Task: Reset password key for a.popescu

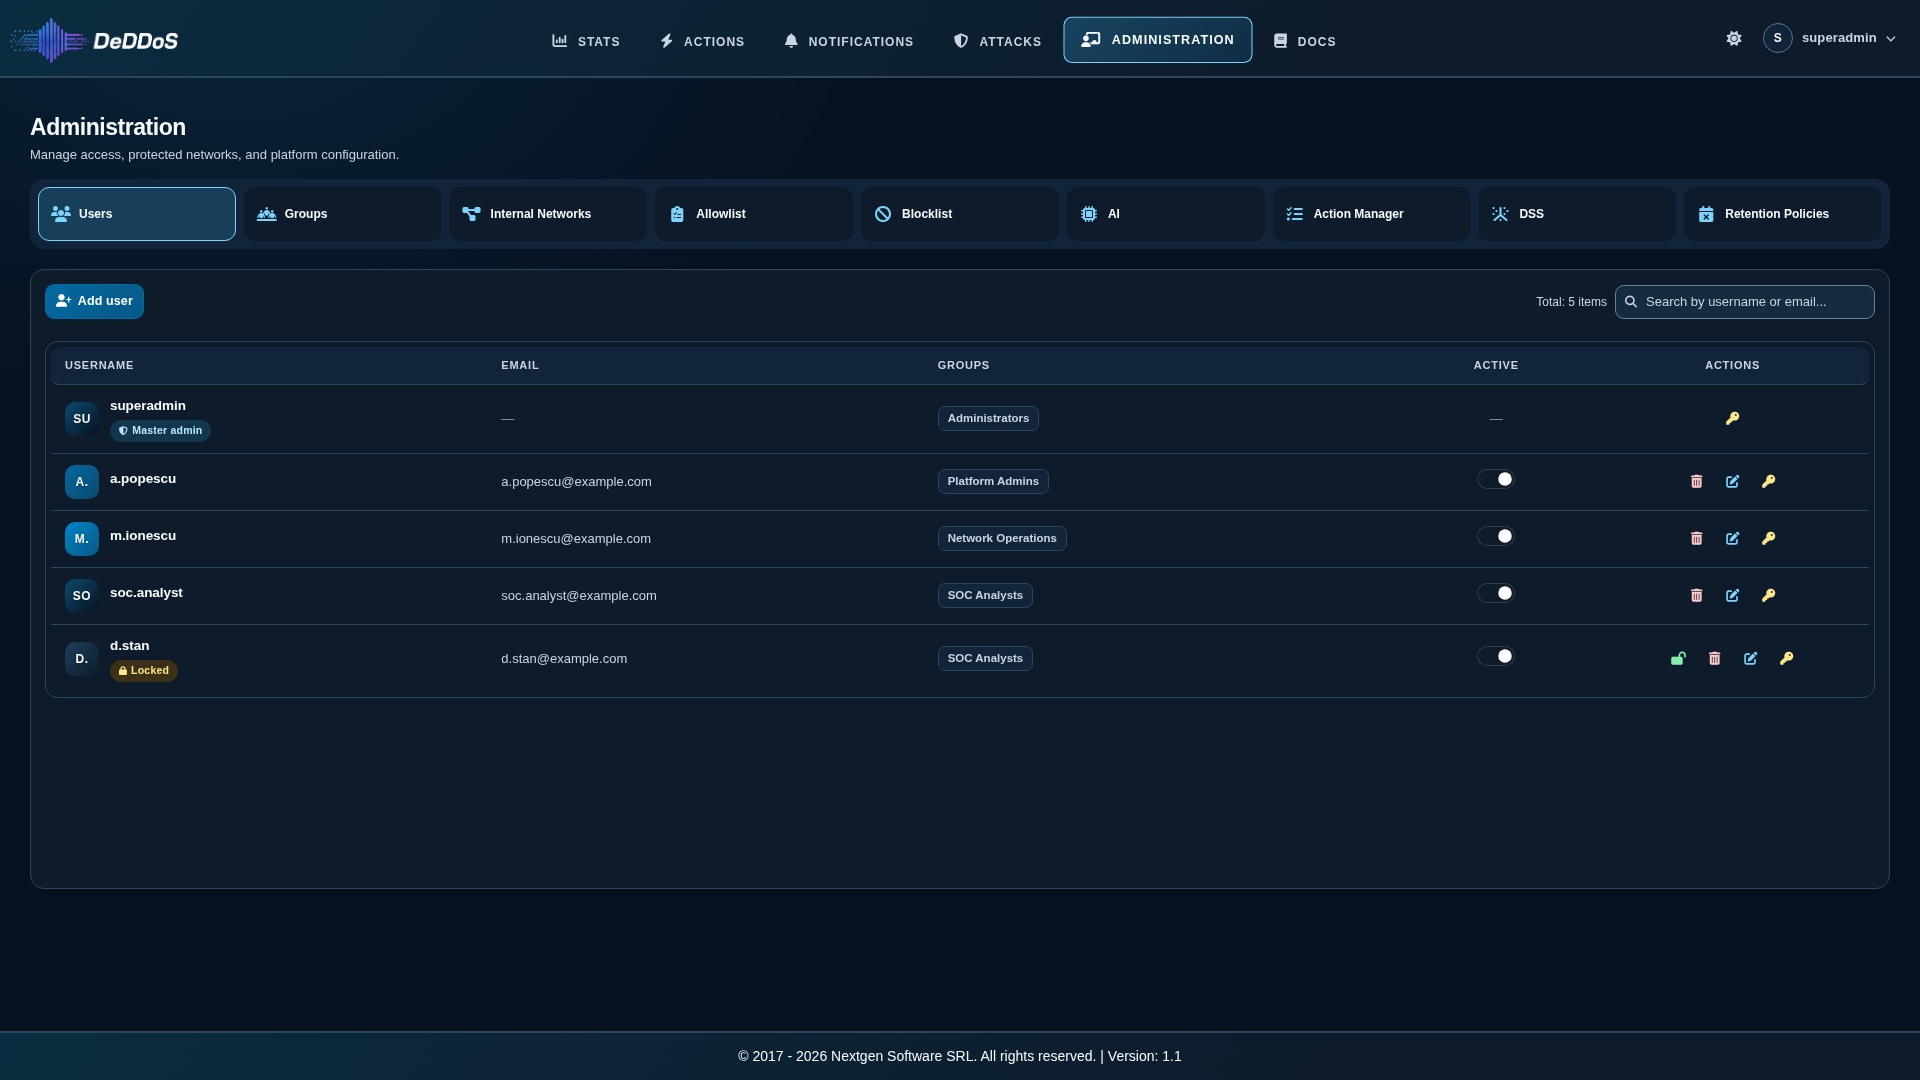Action: point(1768,482)
